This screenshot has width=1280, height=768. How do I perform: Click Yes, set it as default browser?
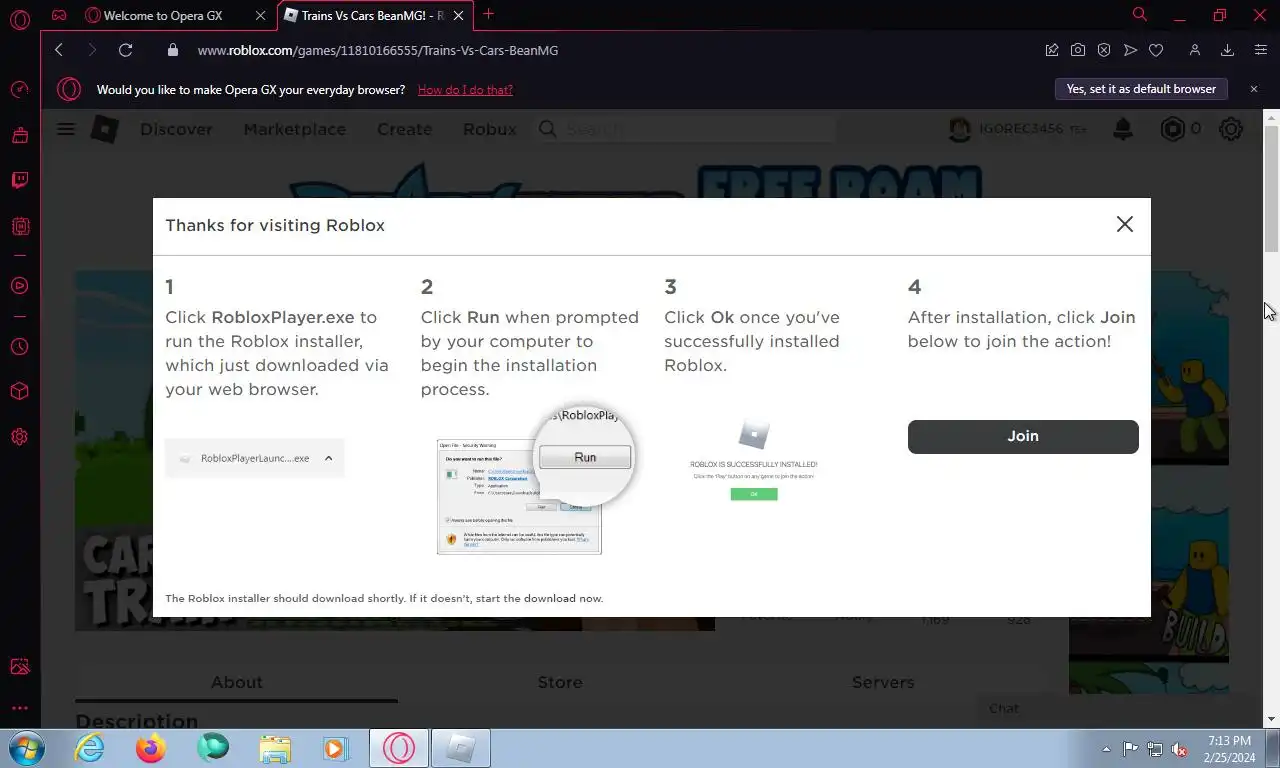pos(1141,89)
